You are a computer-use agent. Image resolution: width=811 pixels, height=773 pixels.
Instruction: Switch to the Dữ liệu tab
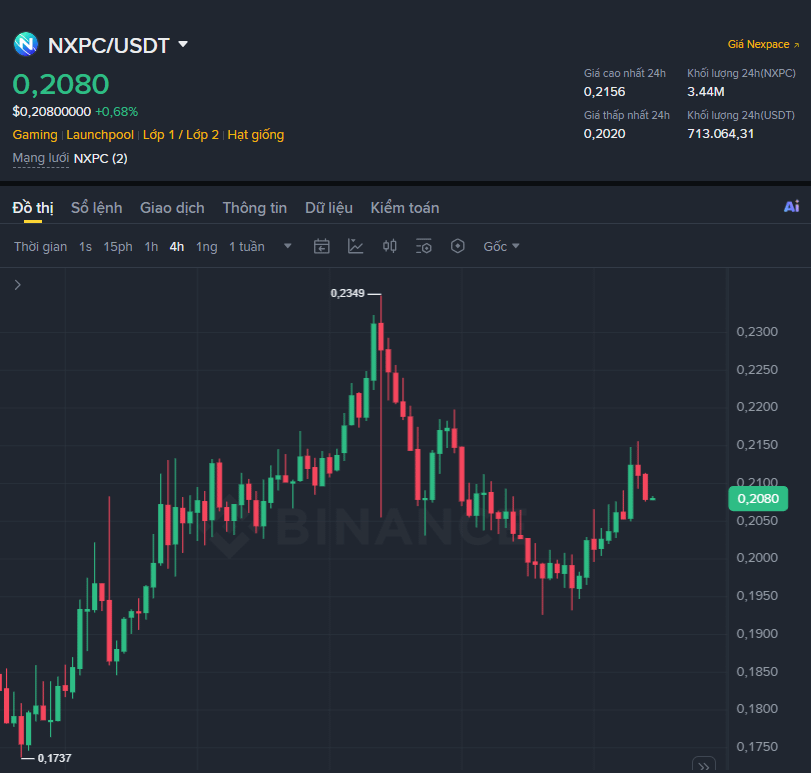pyautogui.click(x=328, y=208)
